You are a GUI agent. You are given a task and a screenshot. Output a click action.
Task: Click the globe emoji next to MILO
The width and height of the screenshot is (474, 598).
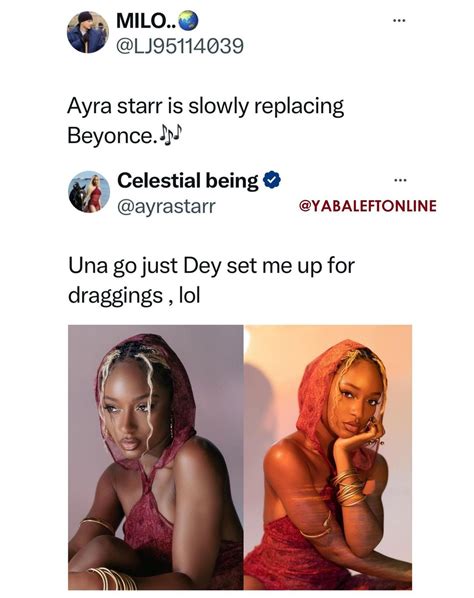click(x=189, y=21)
